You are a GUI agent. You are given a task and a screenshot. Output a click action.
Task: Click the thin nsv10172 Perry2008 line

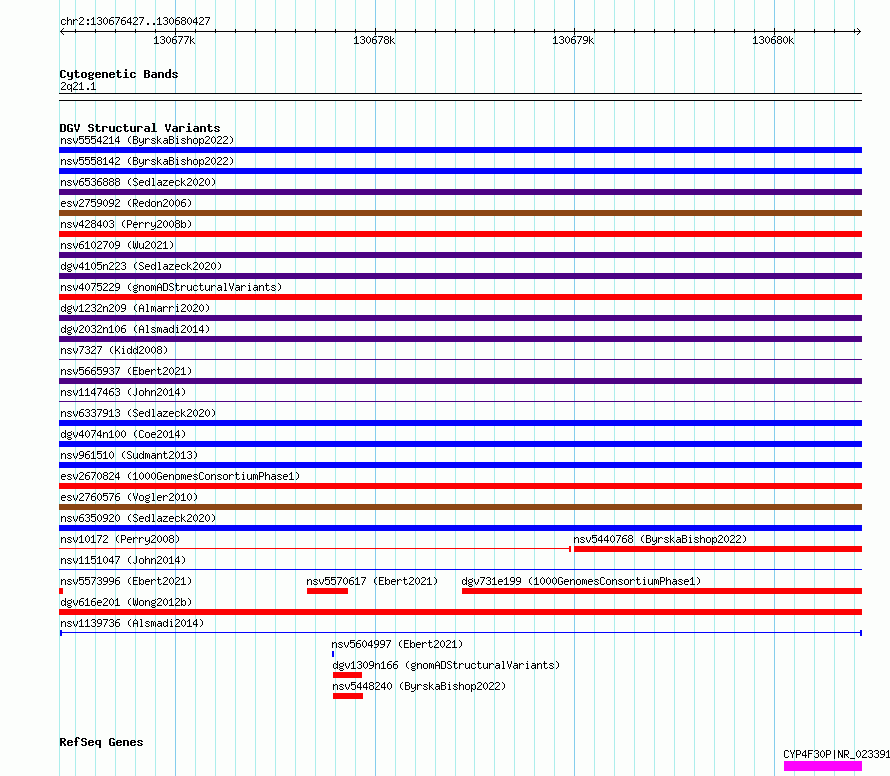pos(315,549)
